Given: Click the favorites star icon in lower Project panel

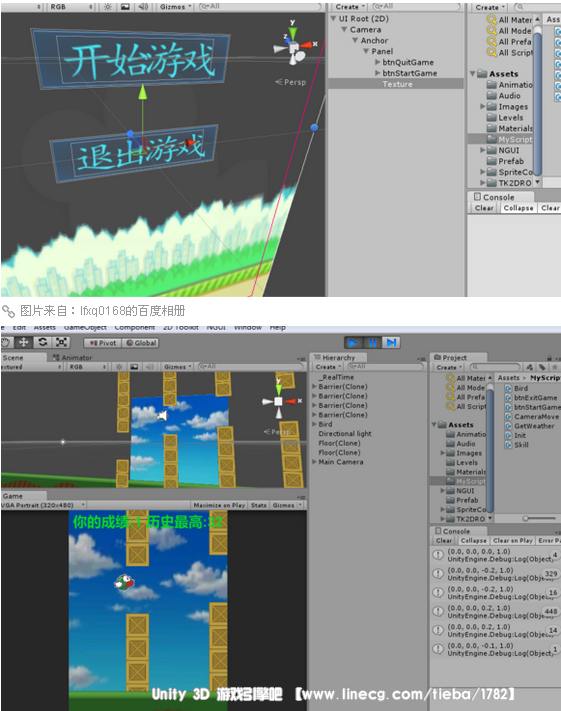Looking at the screenshot, I should coord(555,367).
